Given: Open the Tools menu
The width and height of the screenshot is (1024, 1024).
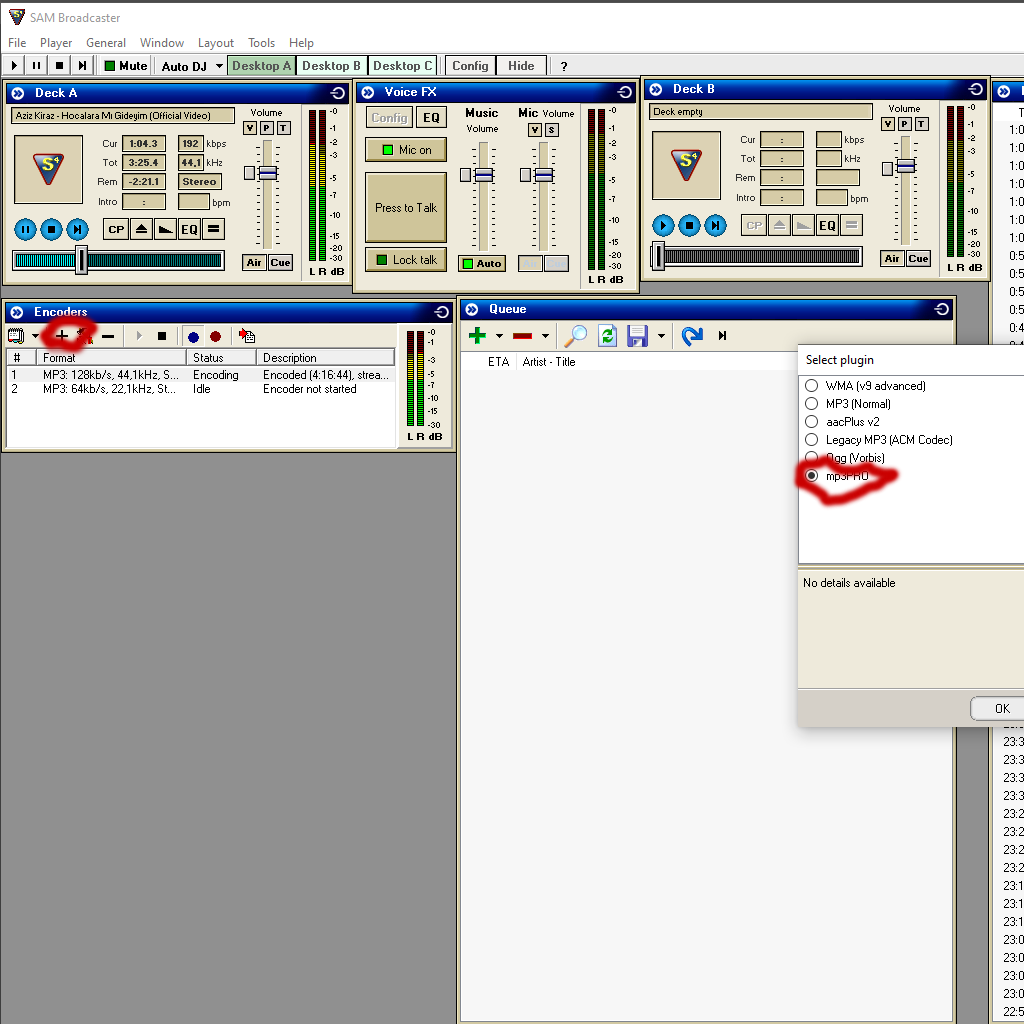Looking at the screenshot, I should click(261, 42).
